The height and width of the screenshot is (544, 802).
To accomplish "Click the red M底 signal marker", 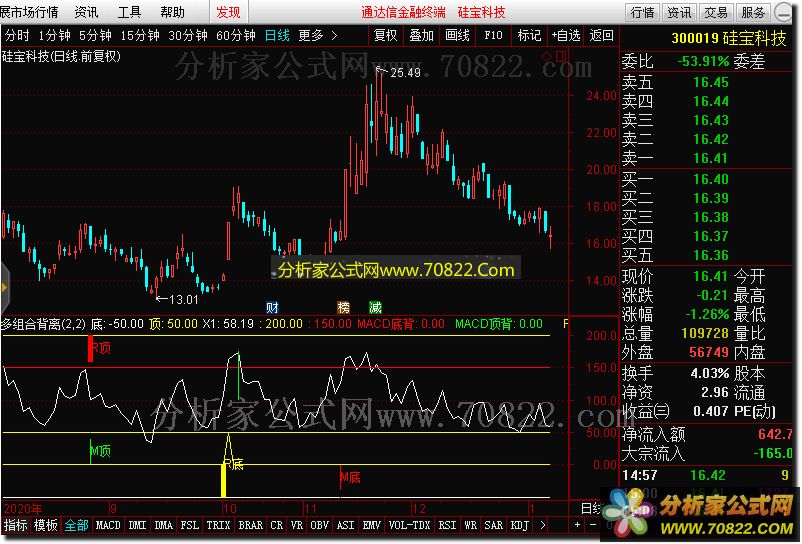I will point(350,478).
